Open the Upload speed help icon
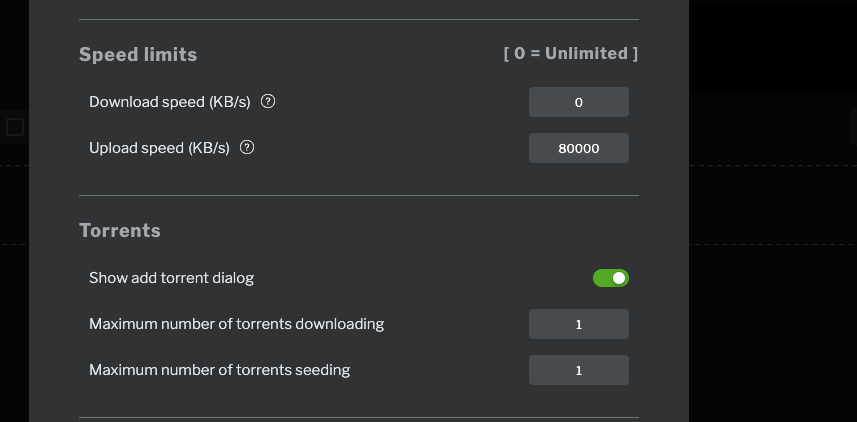 tap(247, 148)
